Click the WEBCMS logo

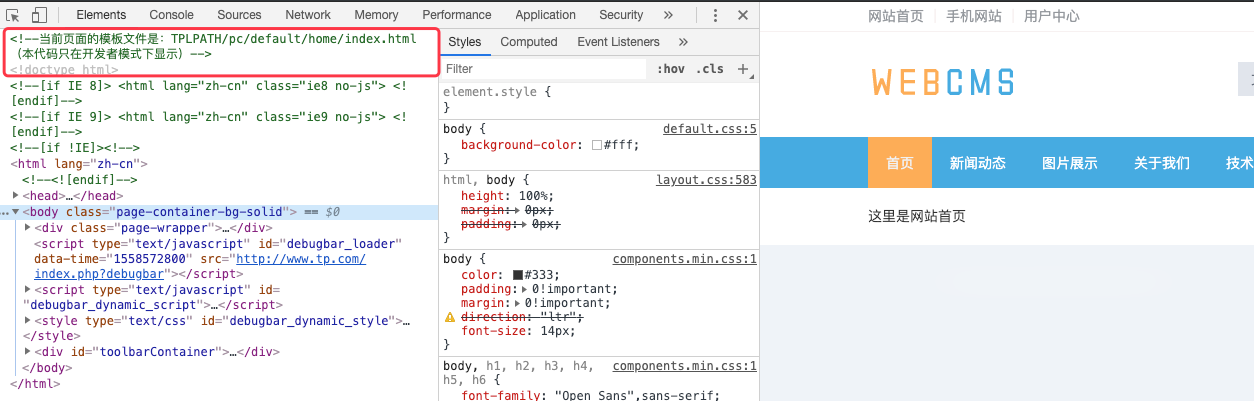(943, 82)
